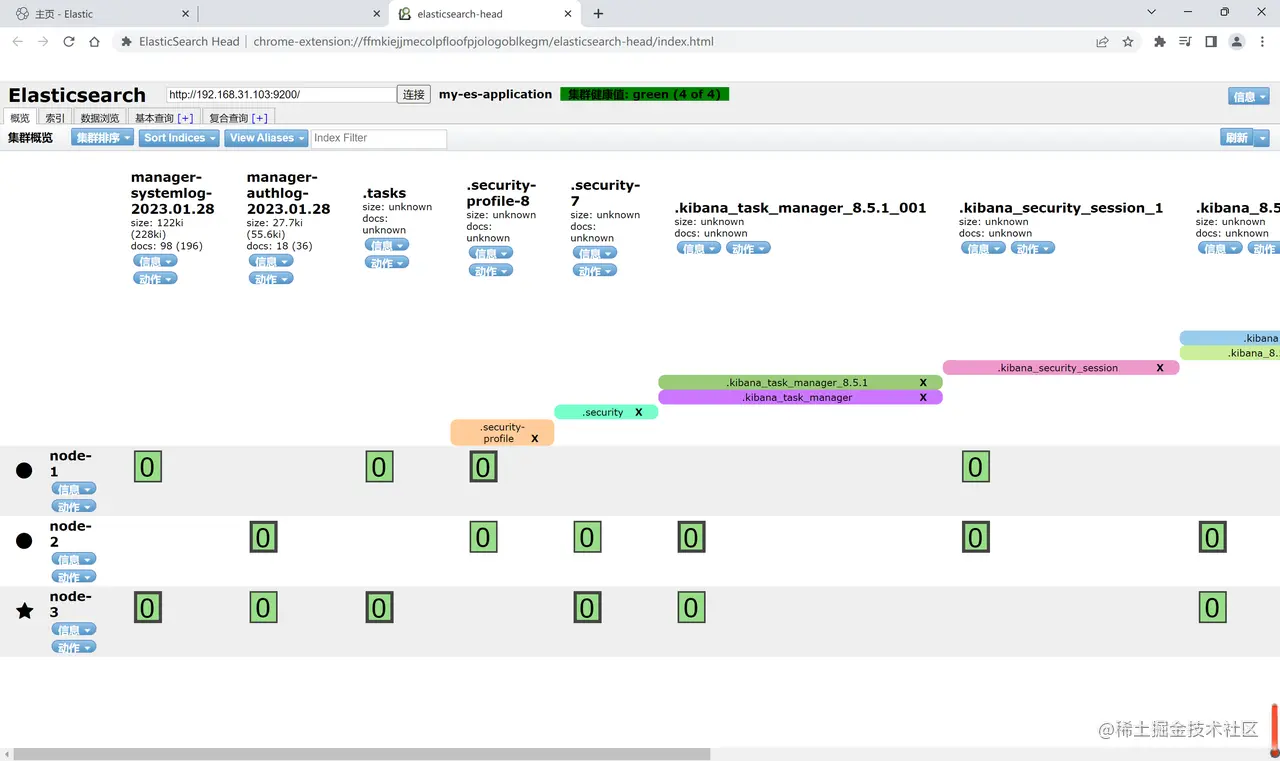Open the Chrome three-dot menu
This screenshot has height=761, width=1280.
coord(1261,42)
